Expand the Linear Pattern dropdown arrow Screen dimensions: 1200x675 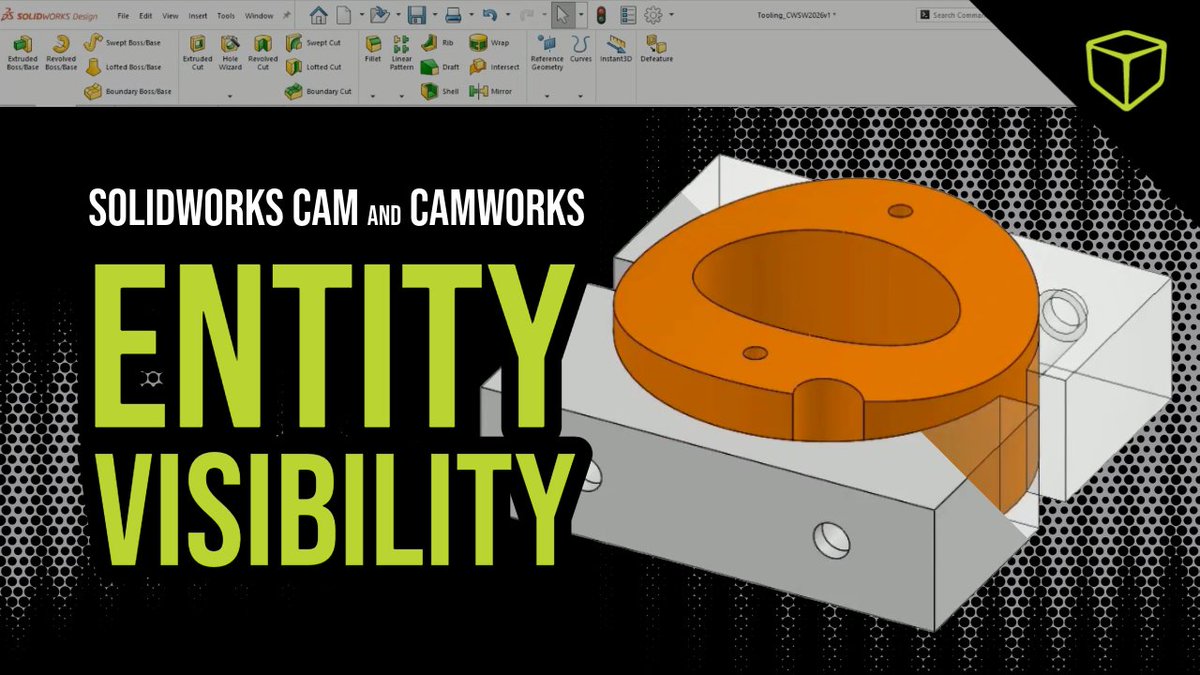[x=402, y=96]
